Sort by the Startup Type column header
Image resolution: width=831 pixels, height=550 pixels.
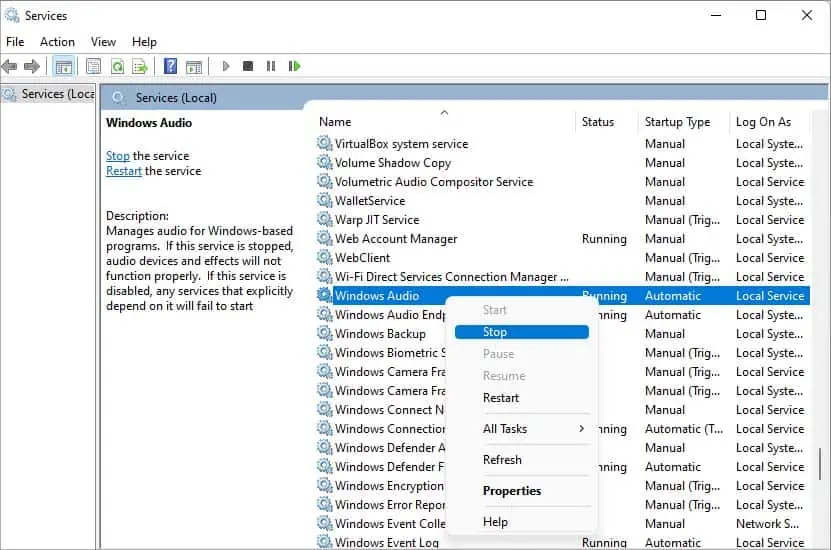[x=684, y=122]
